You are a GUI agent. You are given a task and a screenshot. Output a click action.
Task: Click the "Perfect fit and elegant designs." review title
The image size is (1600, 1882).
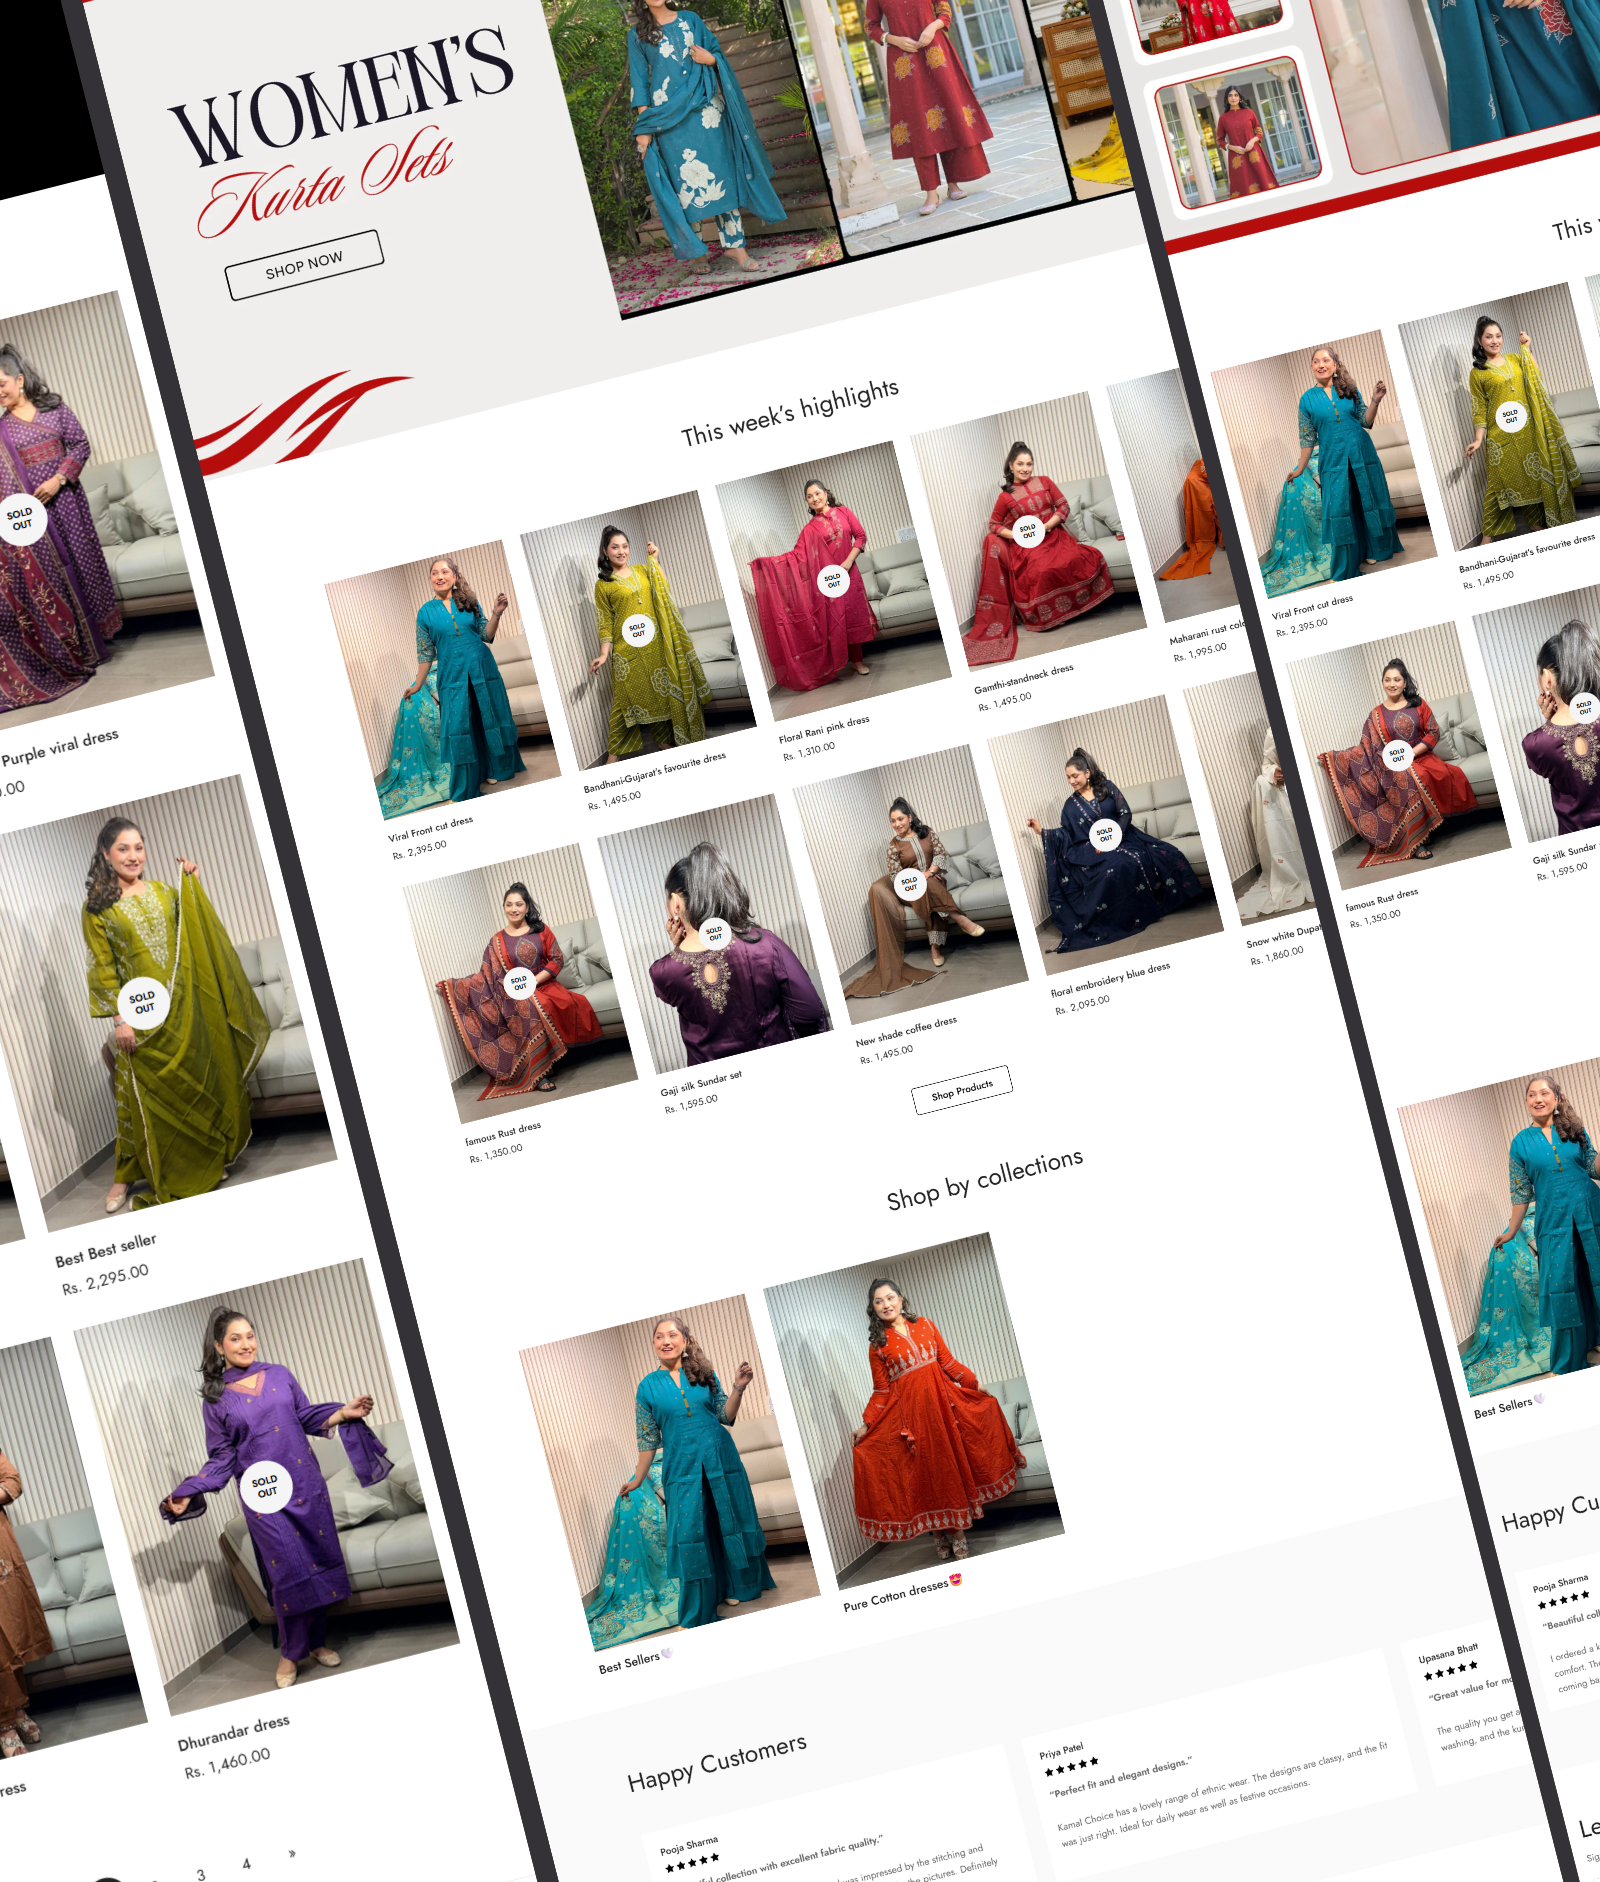pos(1120,1777)
